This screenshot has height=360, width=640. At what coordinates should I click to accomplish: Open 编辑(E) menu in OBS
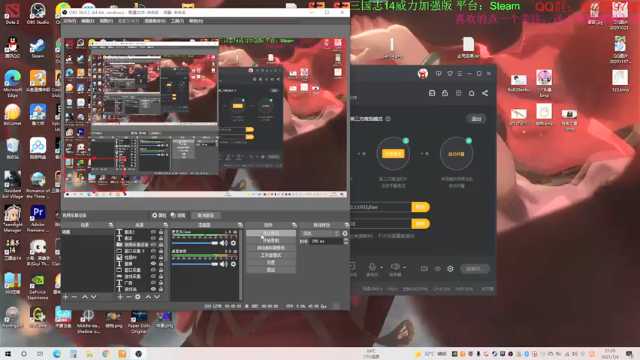click(87, 21)
